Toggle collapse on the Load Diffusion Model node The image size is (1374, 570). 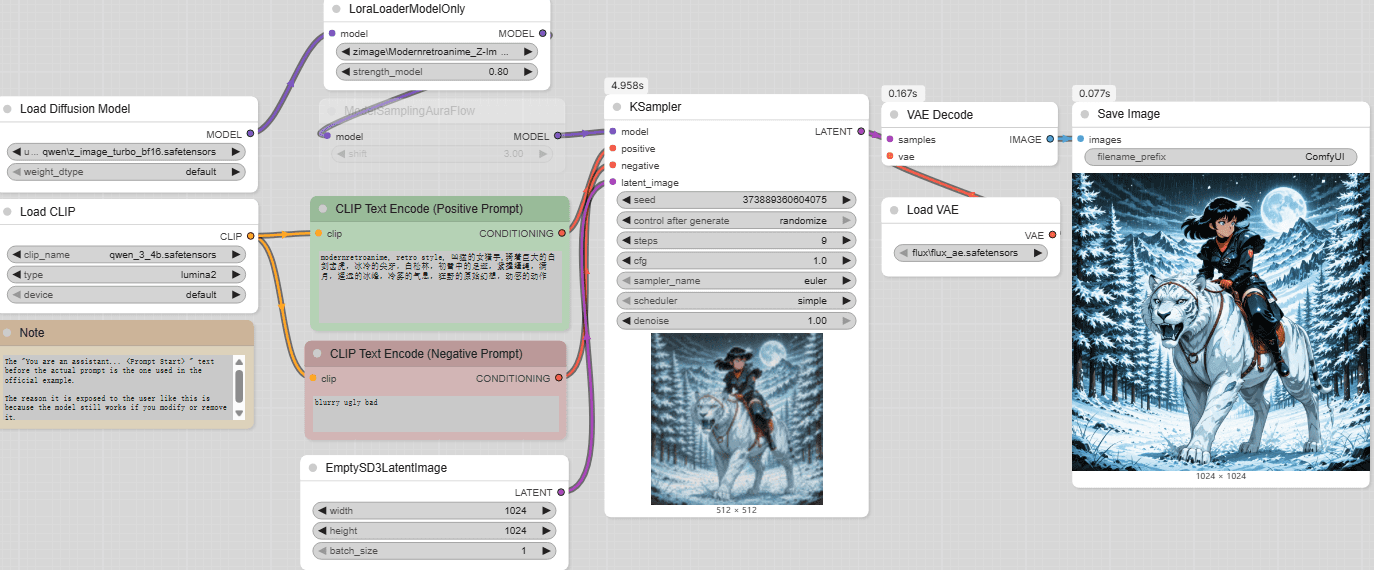[8, 109]
